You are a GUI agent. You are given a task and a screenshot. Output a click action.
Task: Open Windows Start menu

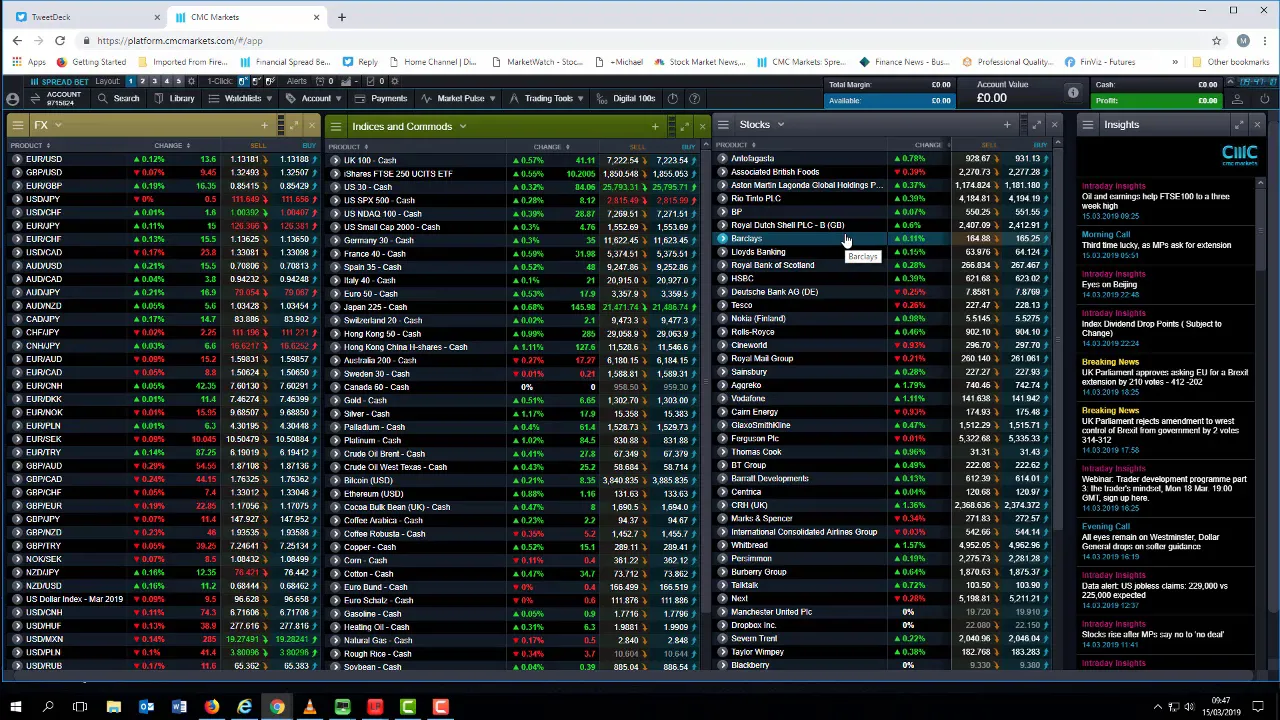(x=15, y=707)
